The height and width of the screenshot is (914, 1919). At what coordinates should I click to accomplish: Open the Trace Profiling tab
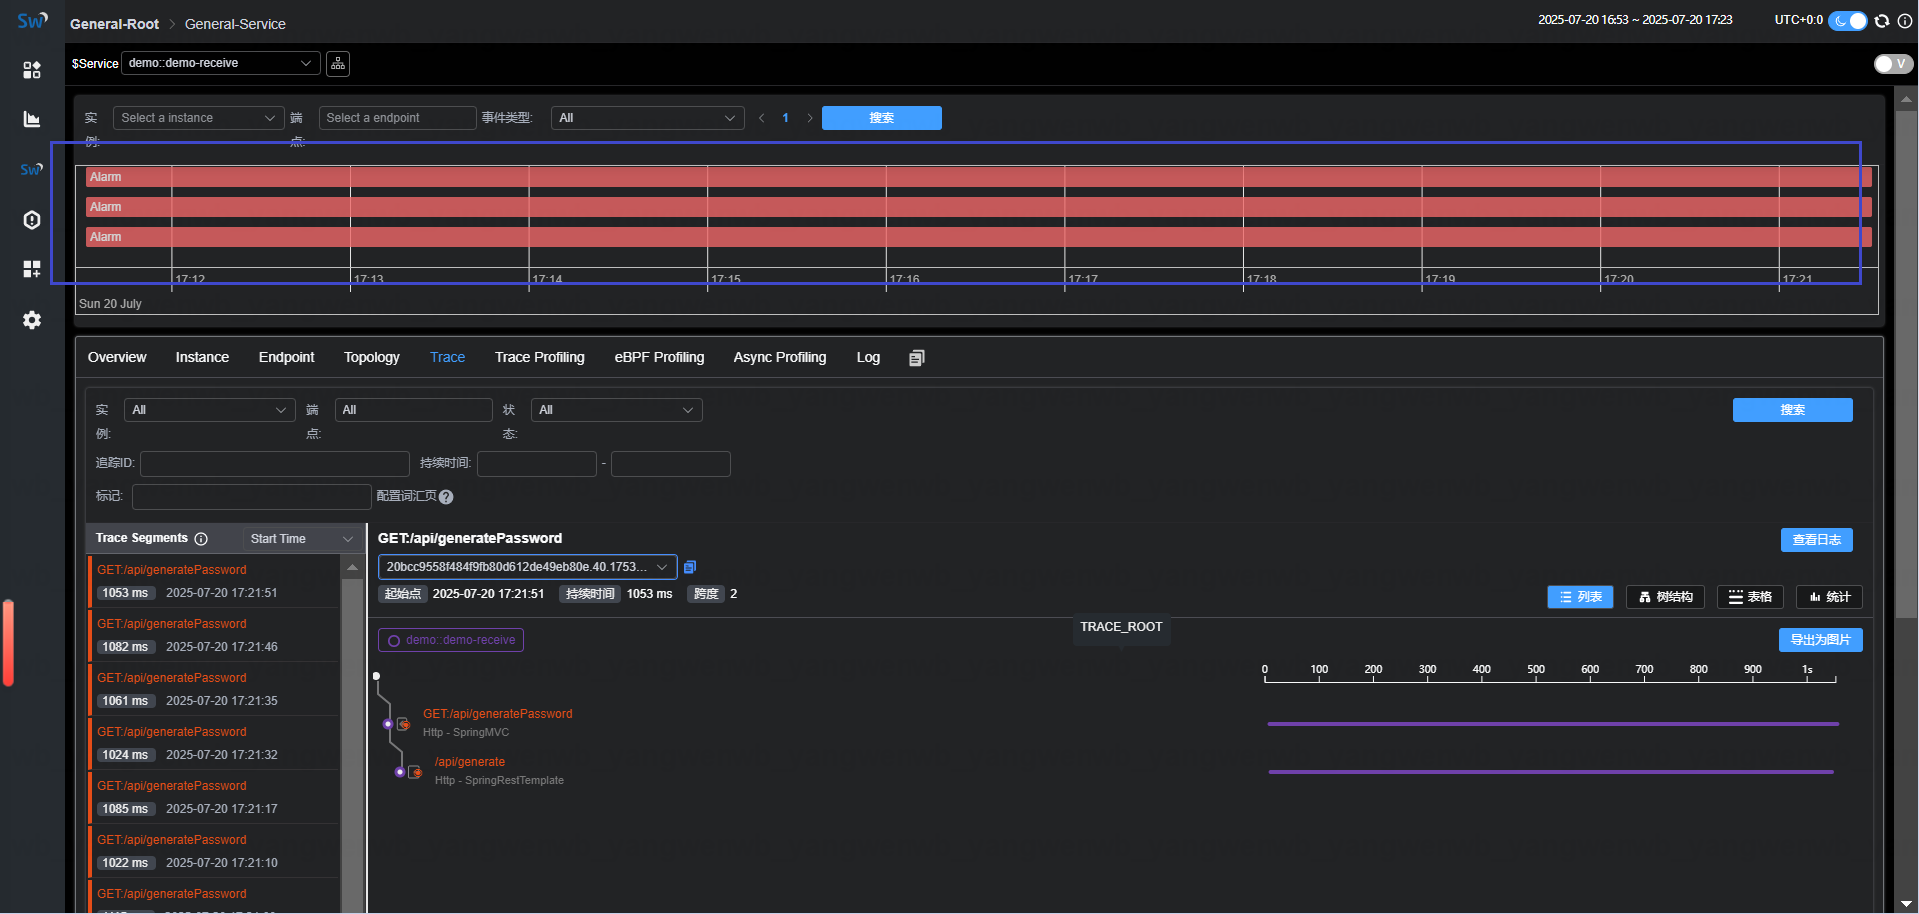[x=539, y=357]
